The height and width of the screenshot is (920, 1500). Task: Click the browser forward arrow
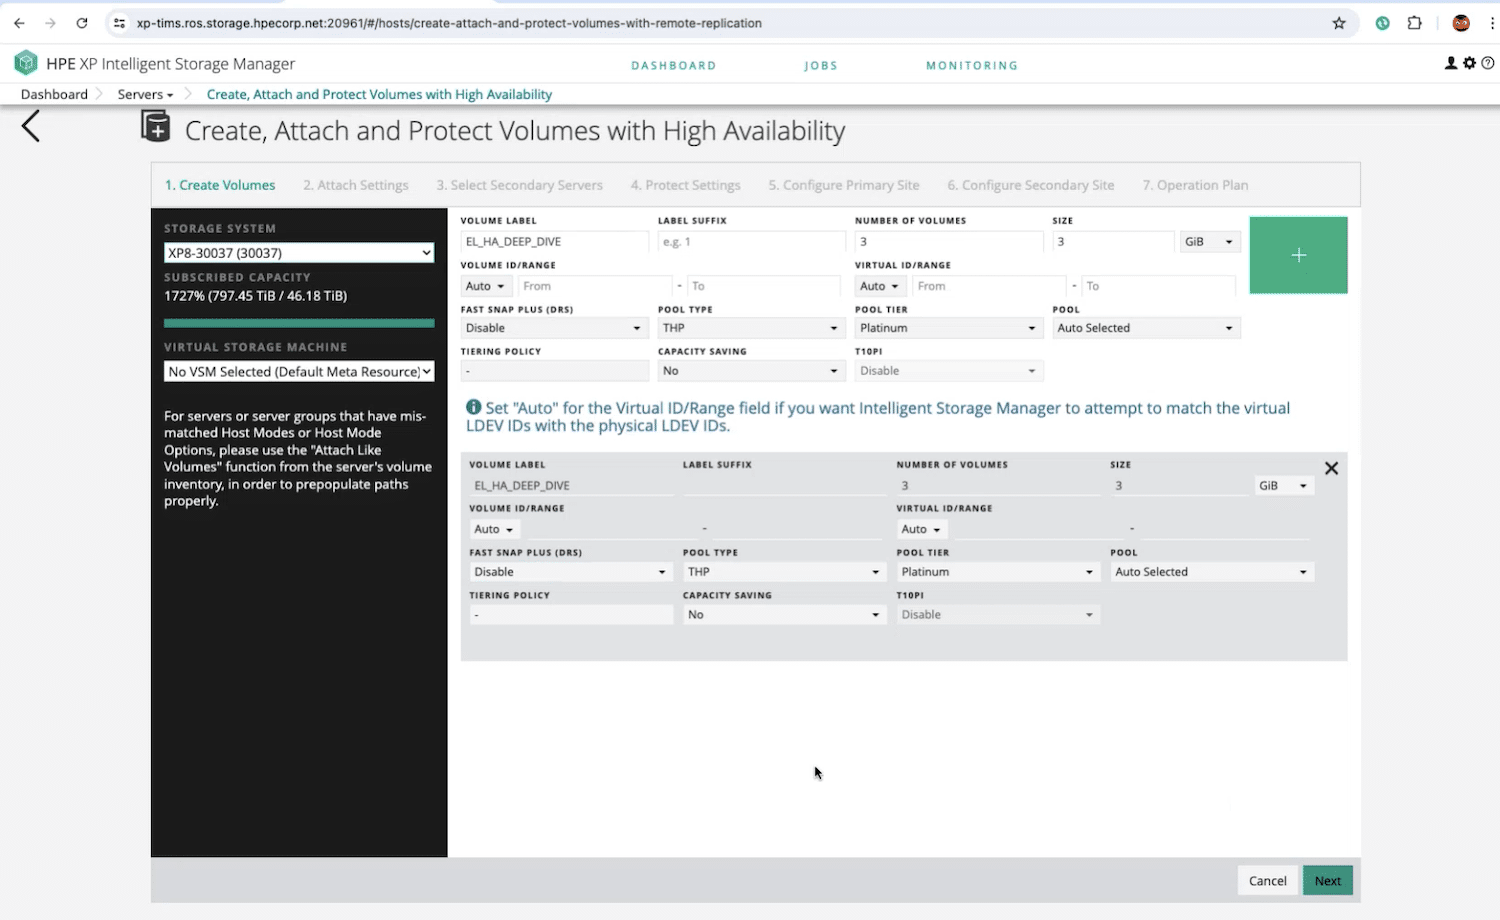pyautogui.click(x=50, y=23)
